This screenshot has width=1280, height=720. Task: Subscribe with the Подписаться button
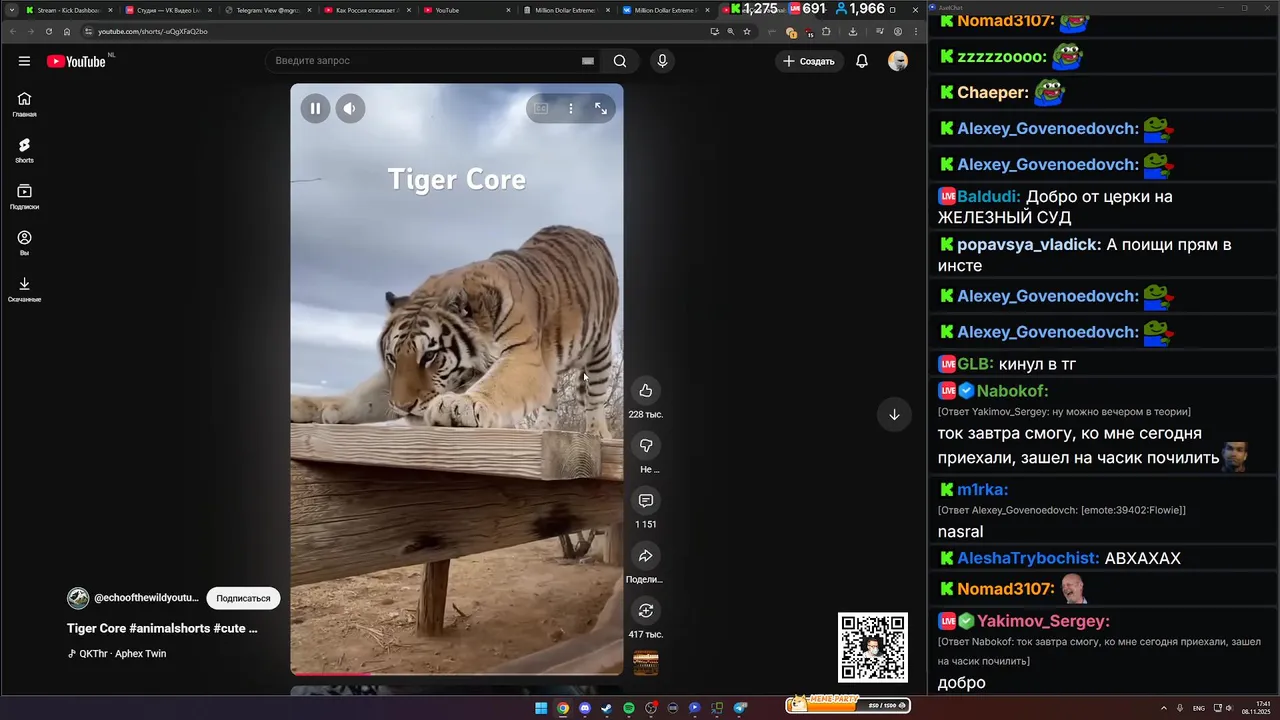[243, 598]
